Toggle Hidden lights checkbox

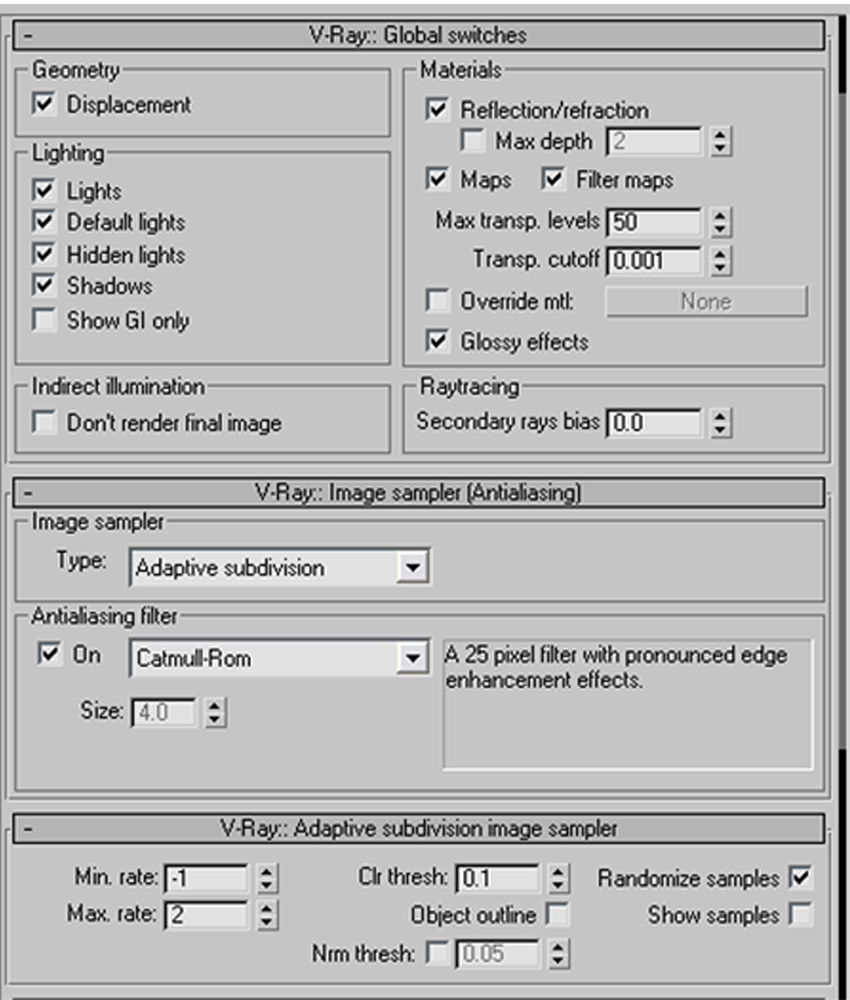pyautogui.click(x=44, y=255)
